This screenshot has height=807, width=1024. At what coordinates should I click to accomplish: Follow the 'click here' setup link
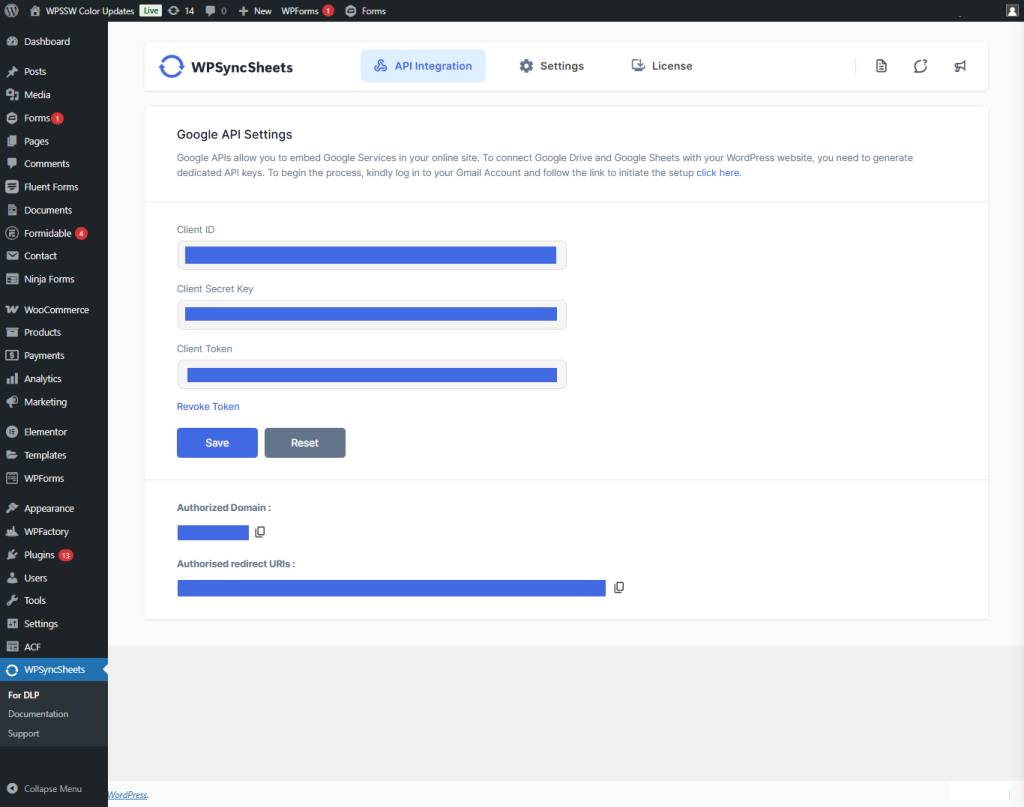[718, 173]
